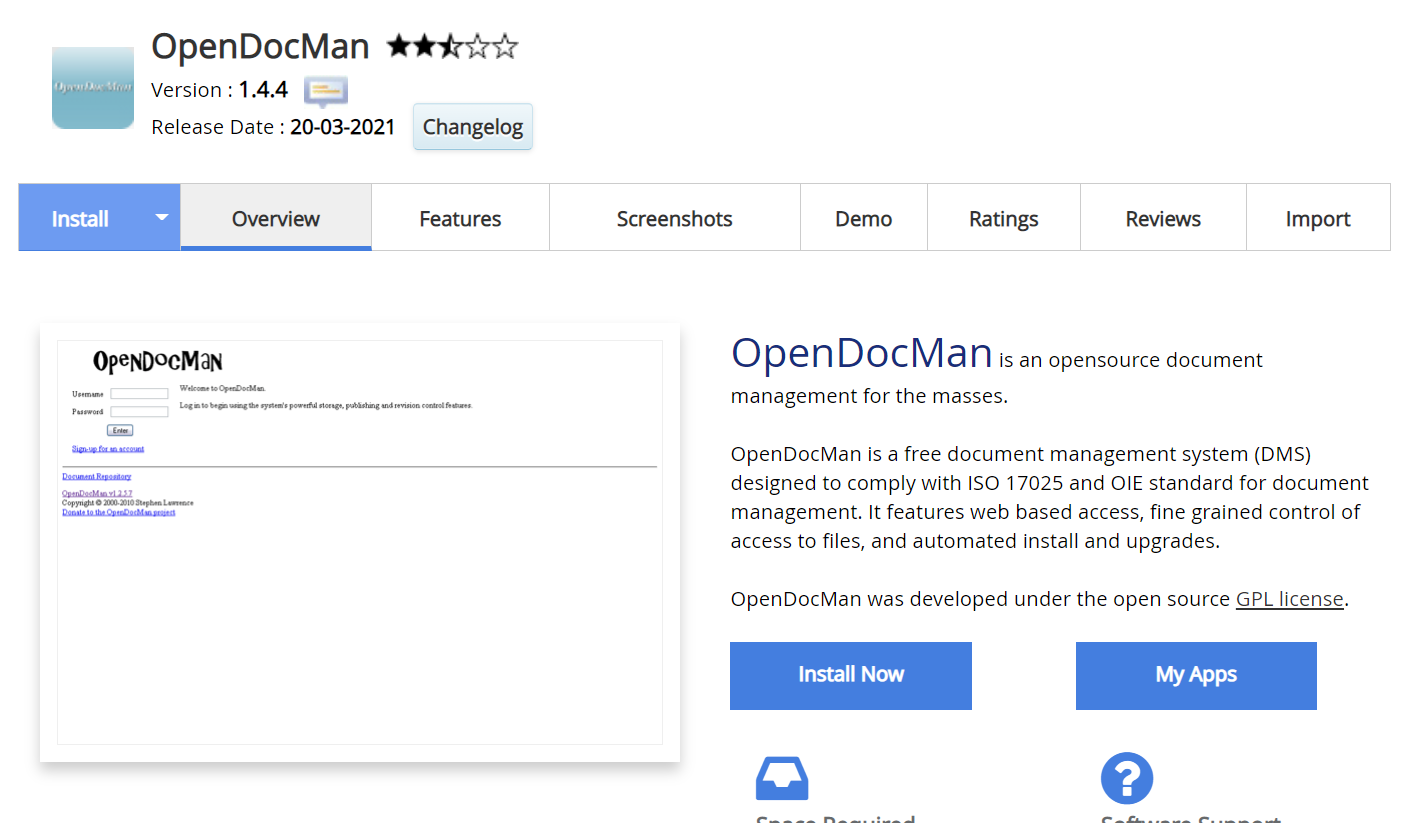Expand the Install dropdown arrow
Screen dimensions: 1417x823
pos(162,217)
